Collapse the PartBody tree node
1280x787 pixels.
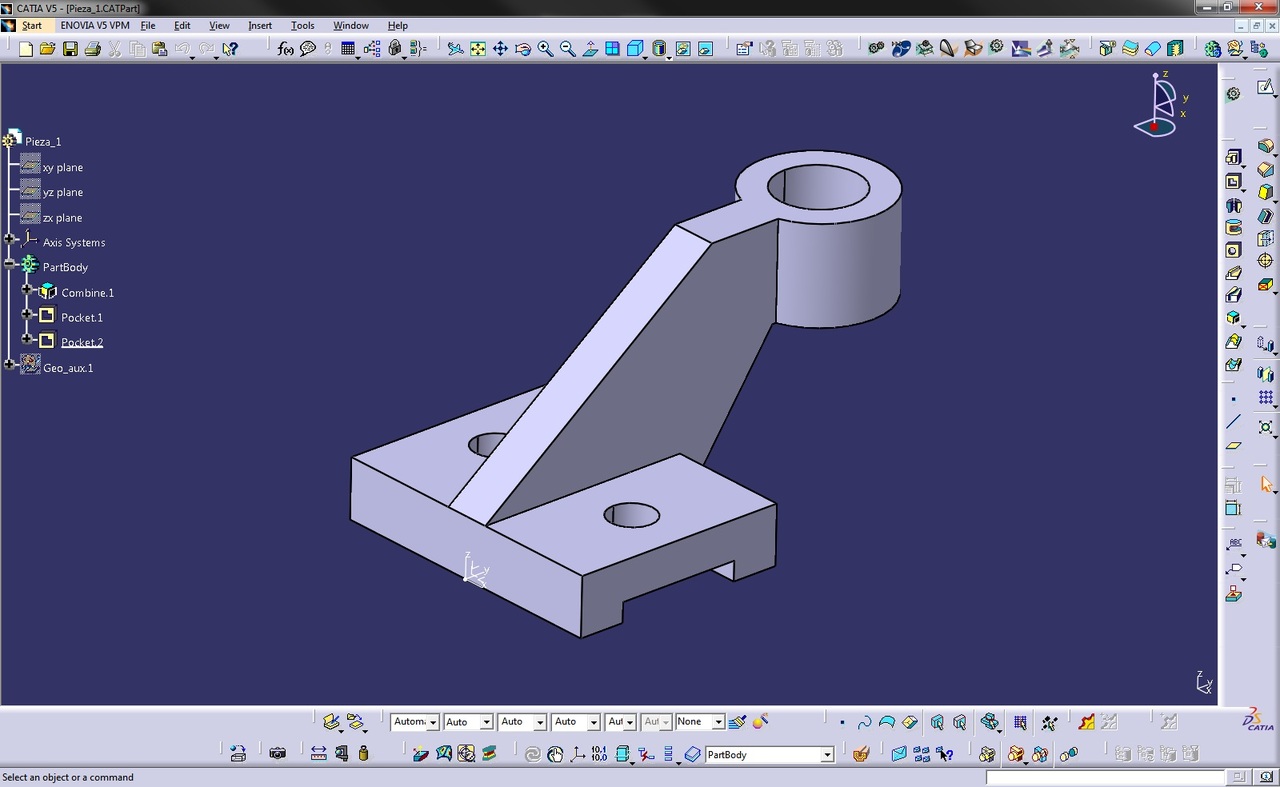point(10,264)
